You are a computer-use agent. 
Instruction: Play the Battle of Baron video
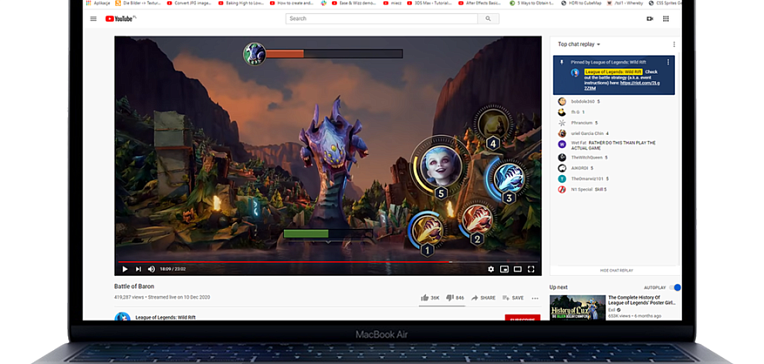click(125, 269)
